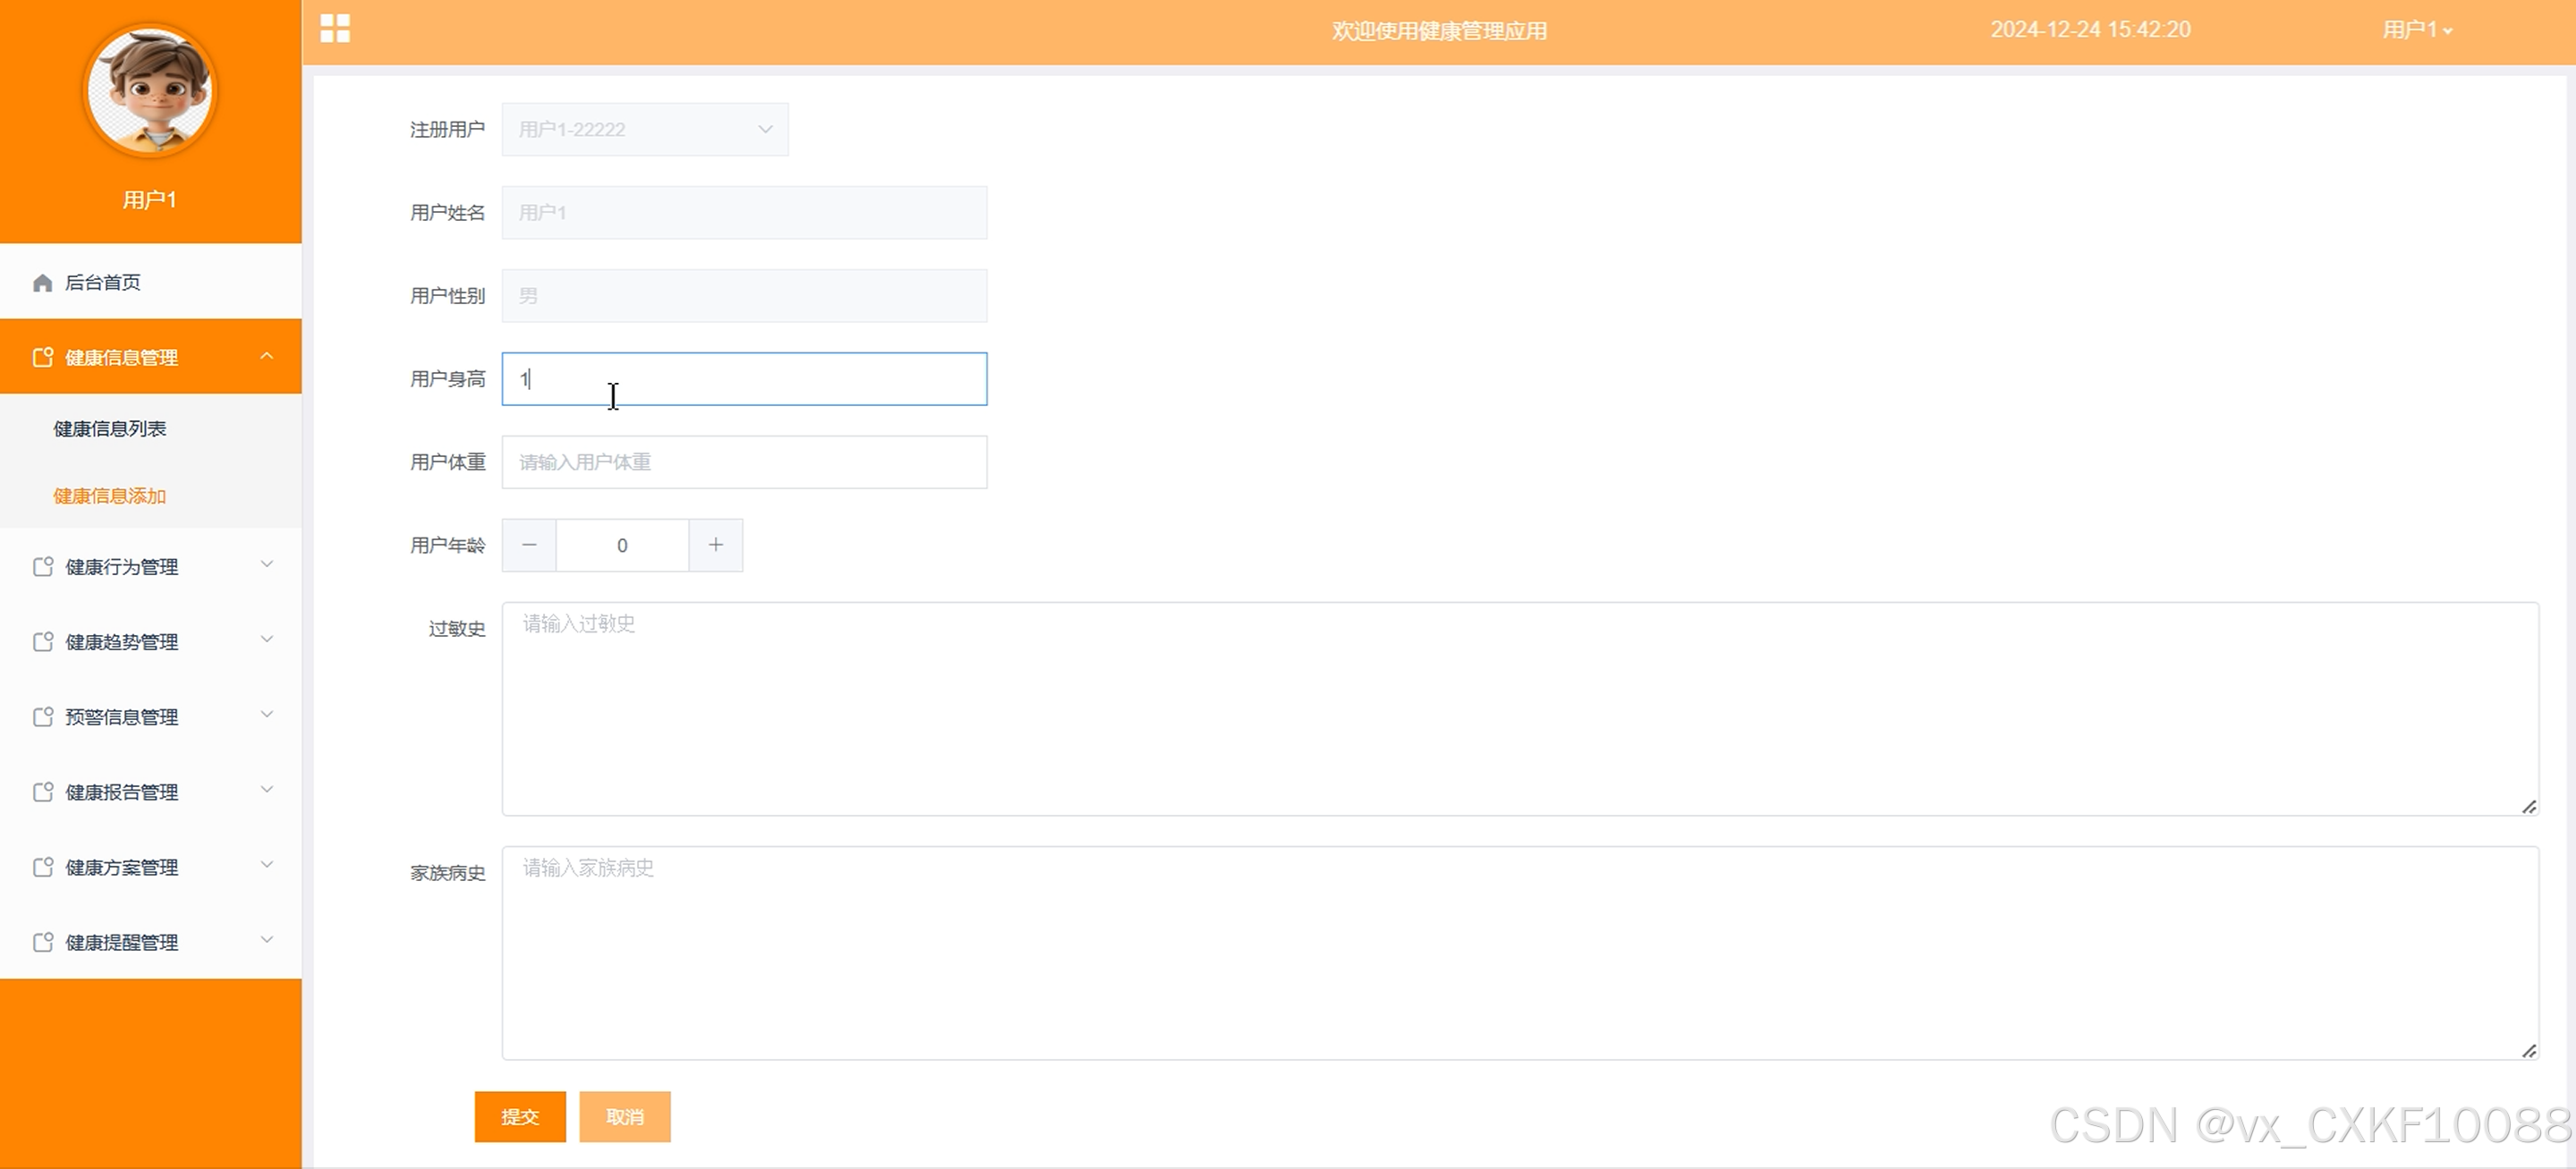Focus the 用户体重 input field

click(x=744, y=462)
